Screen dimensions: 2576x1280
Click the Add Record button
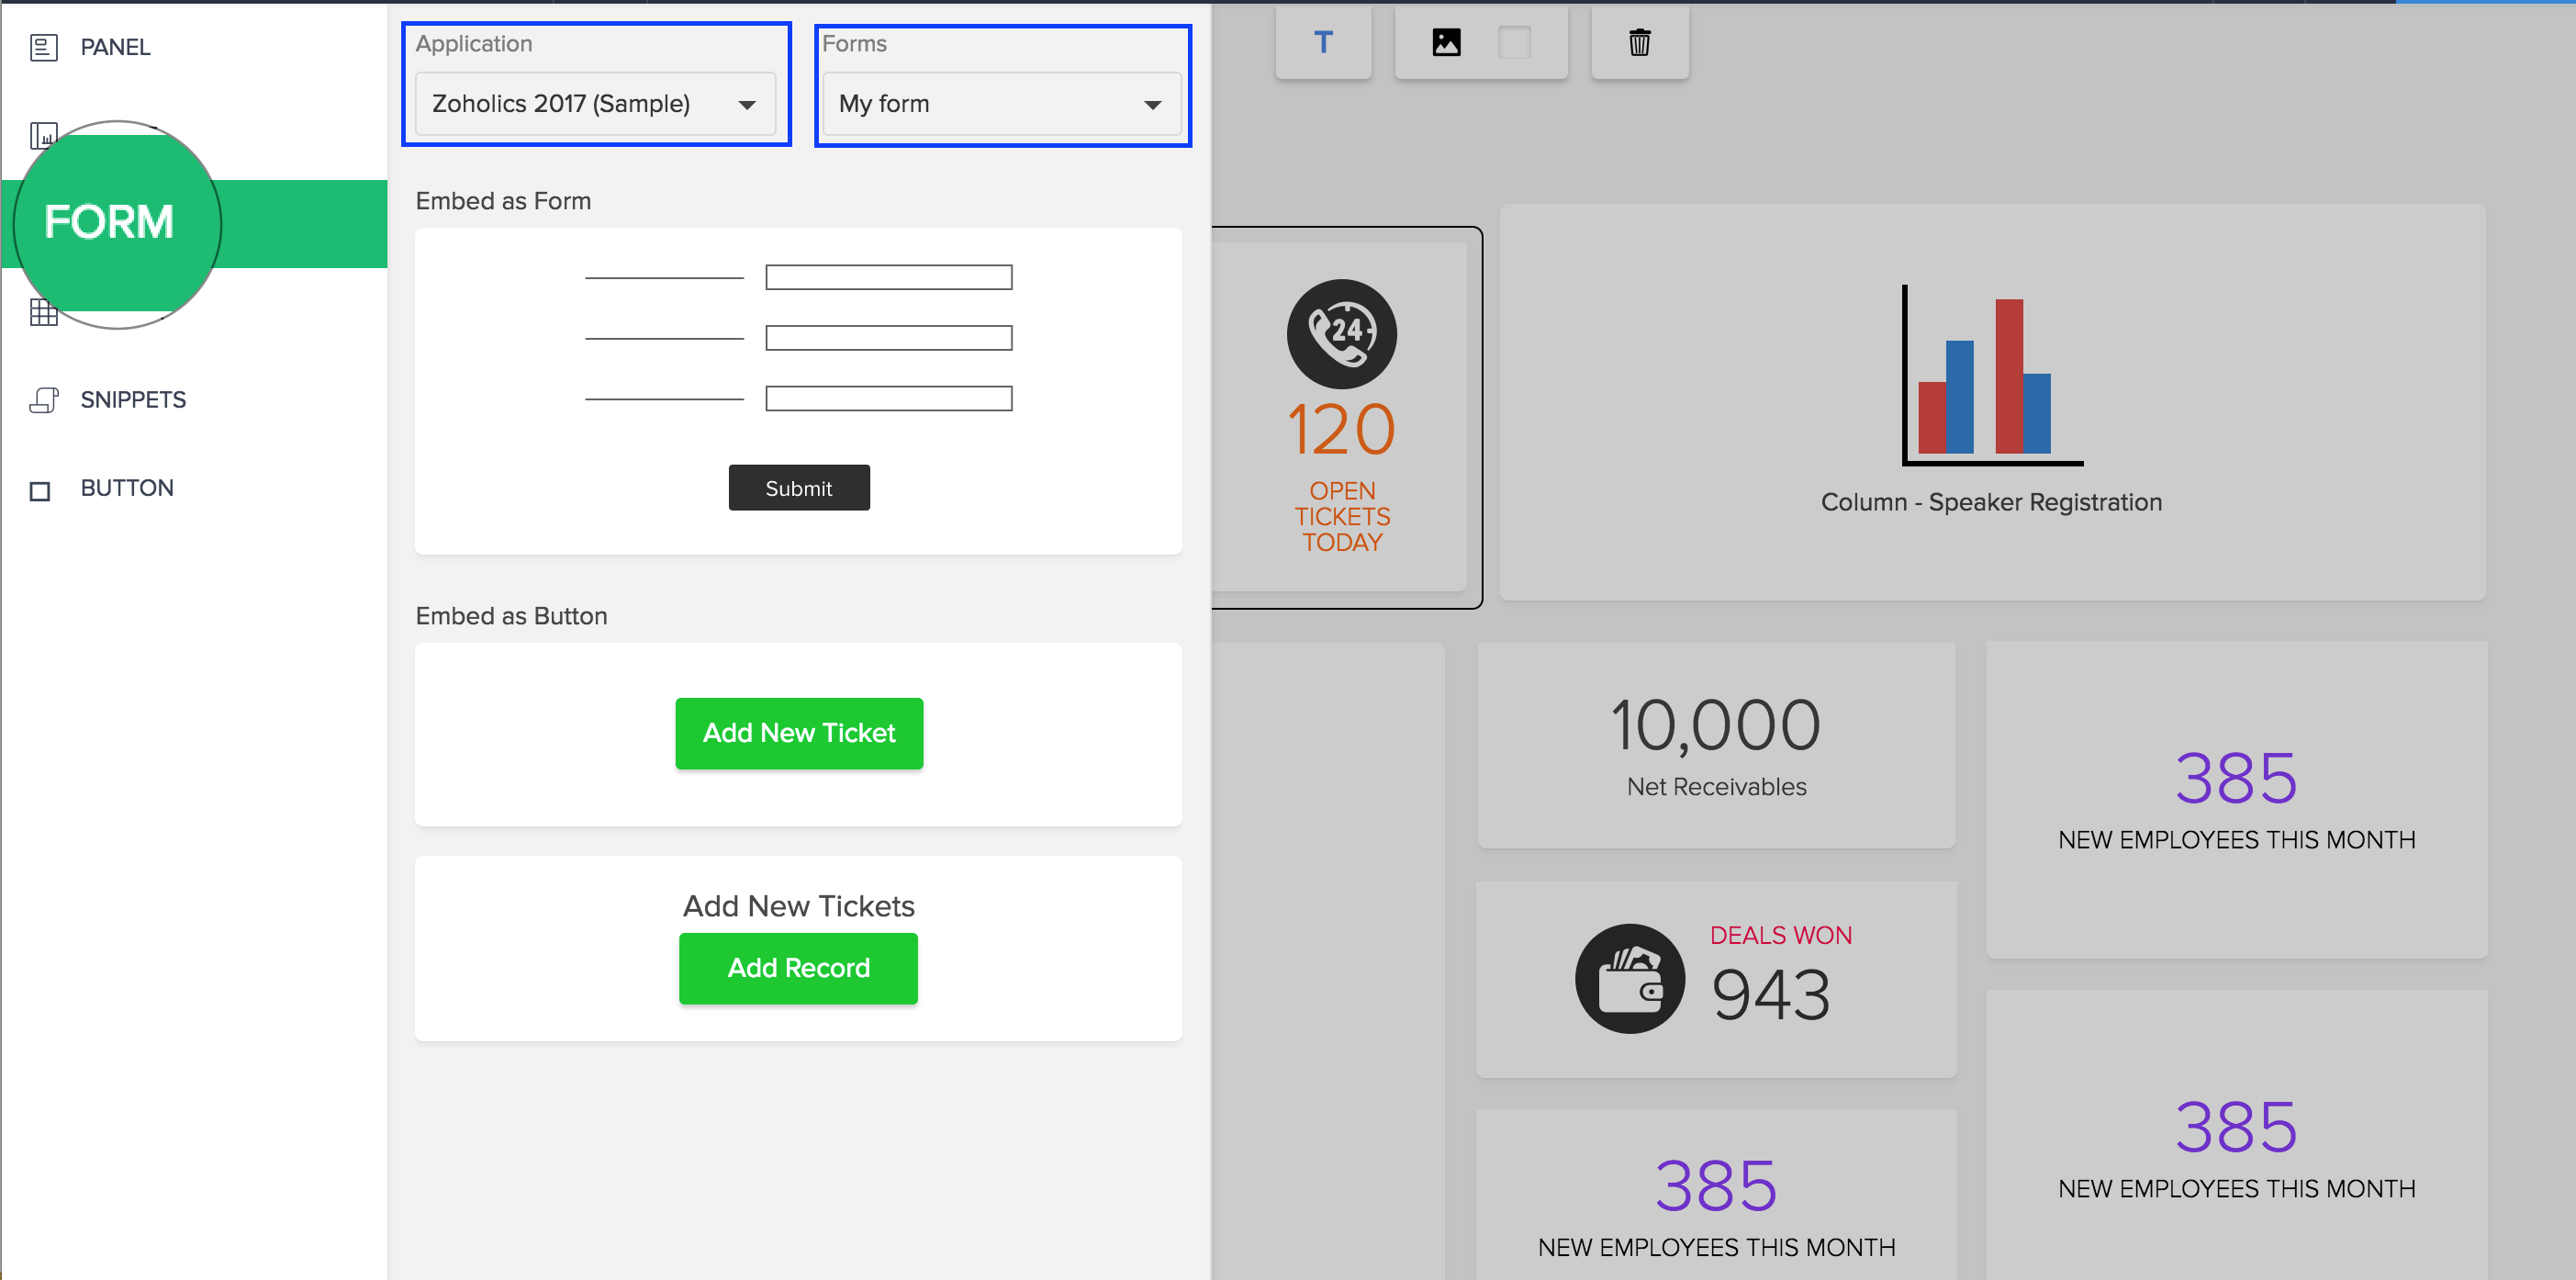click(x=798, y=968)
